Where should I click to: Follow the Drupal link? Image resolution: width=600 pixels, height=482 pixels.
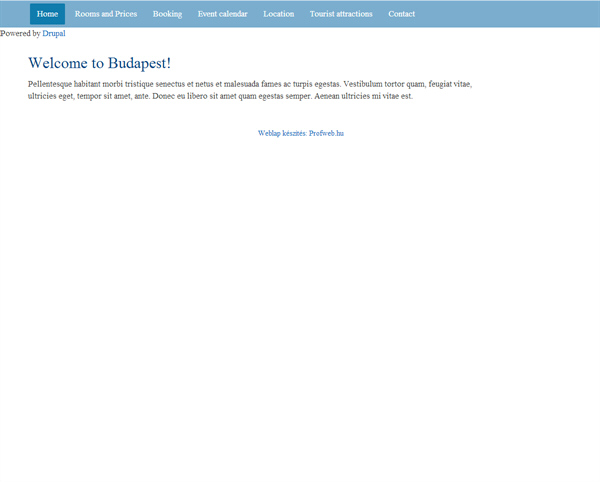tap(54, 33)
